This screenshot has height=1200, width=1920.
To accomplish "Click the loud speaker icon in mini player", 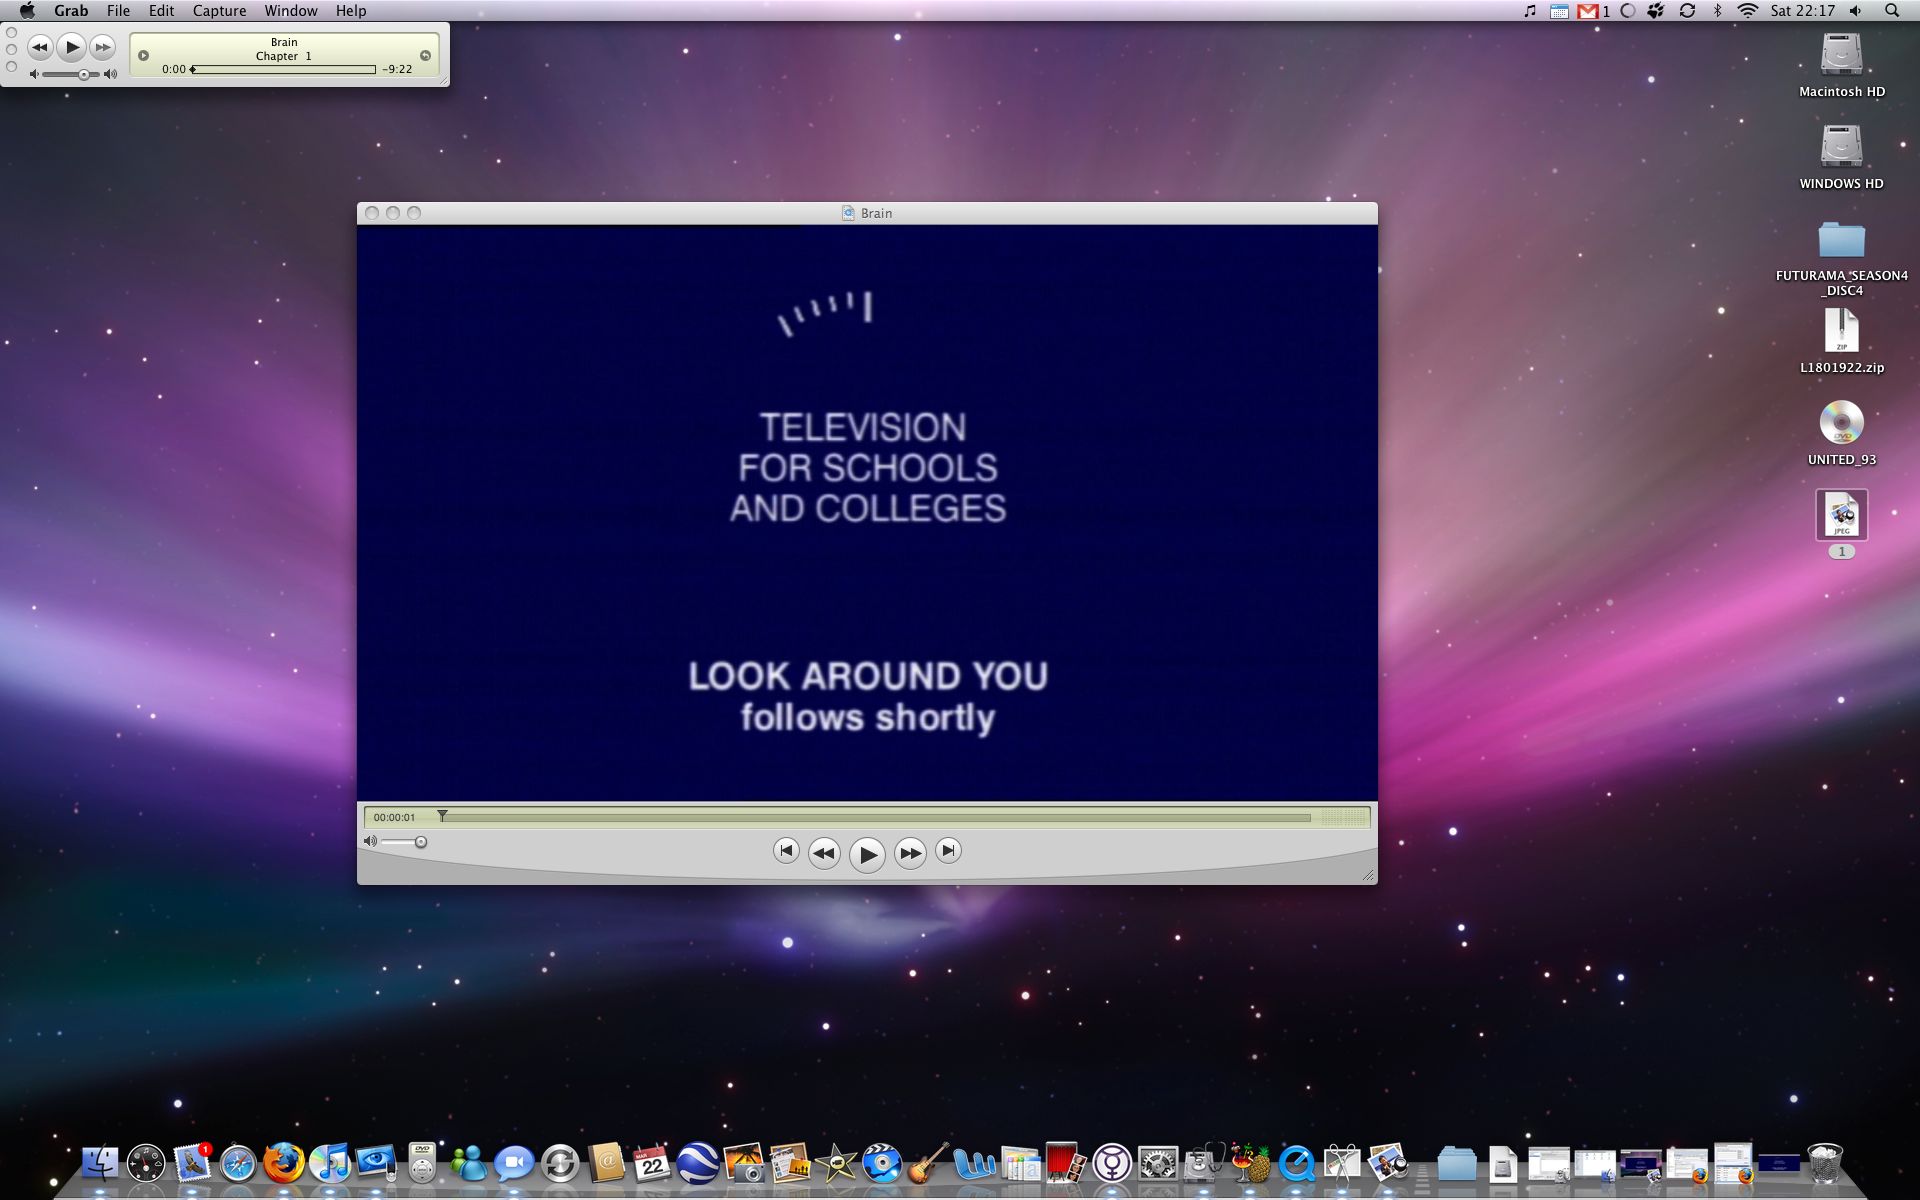I will point(110,74).
